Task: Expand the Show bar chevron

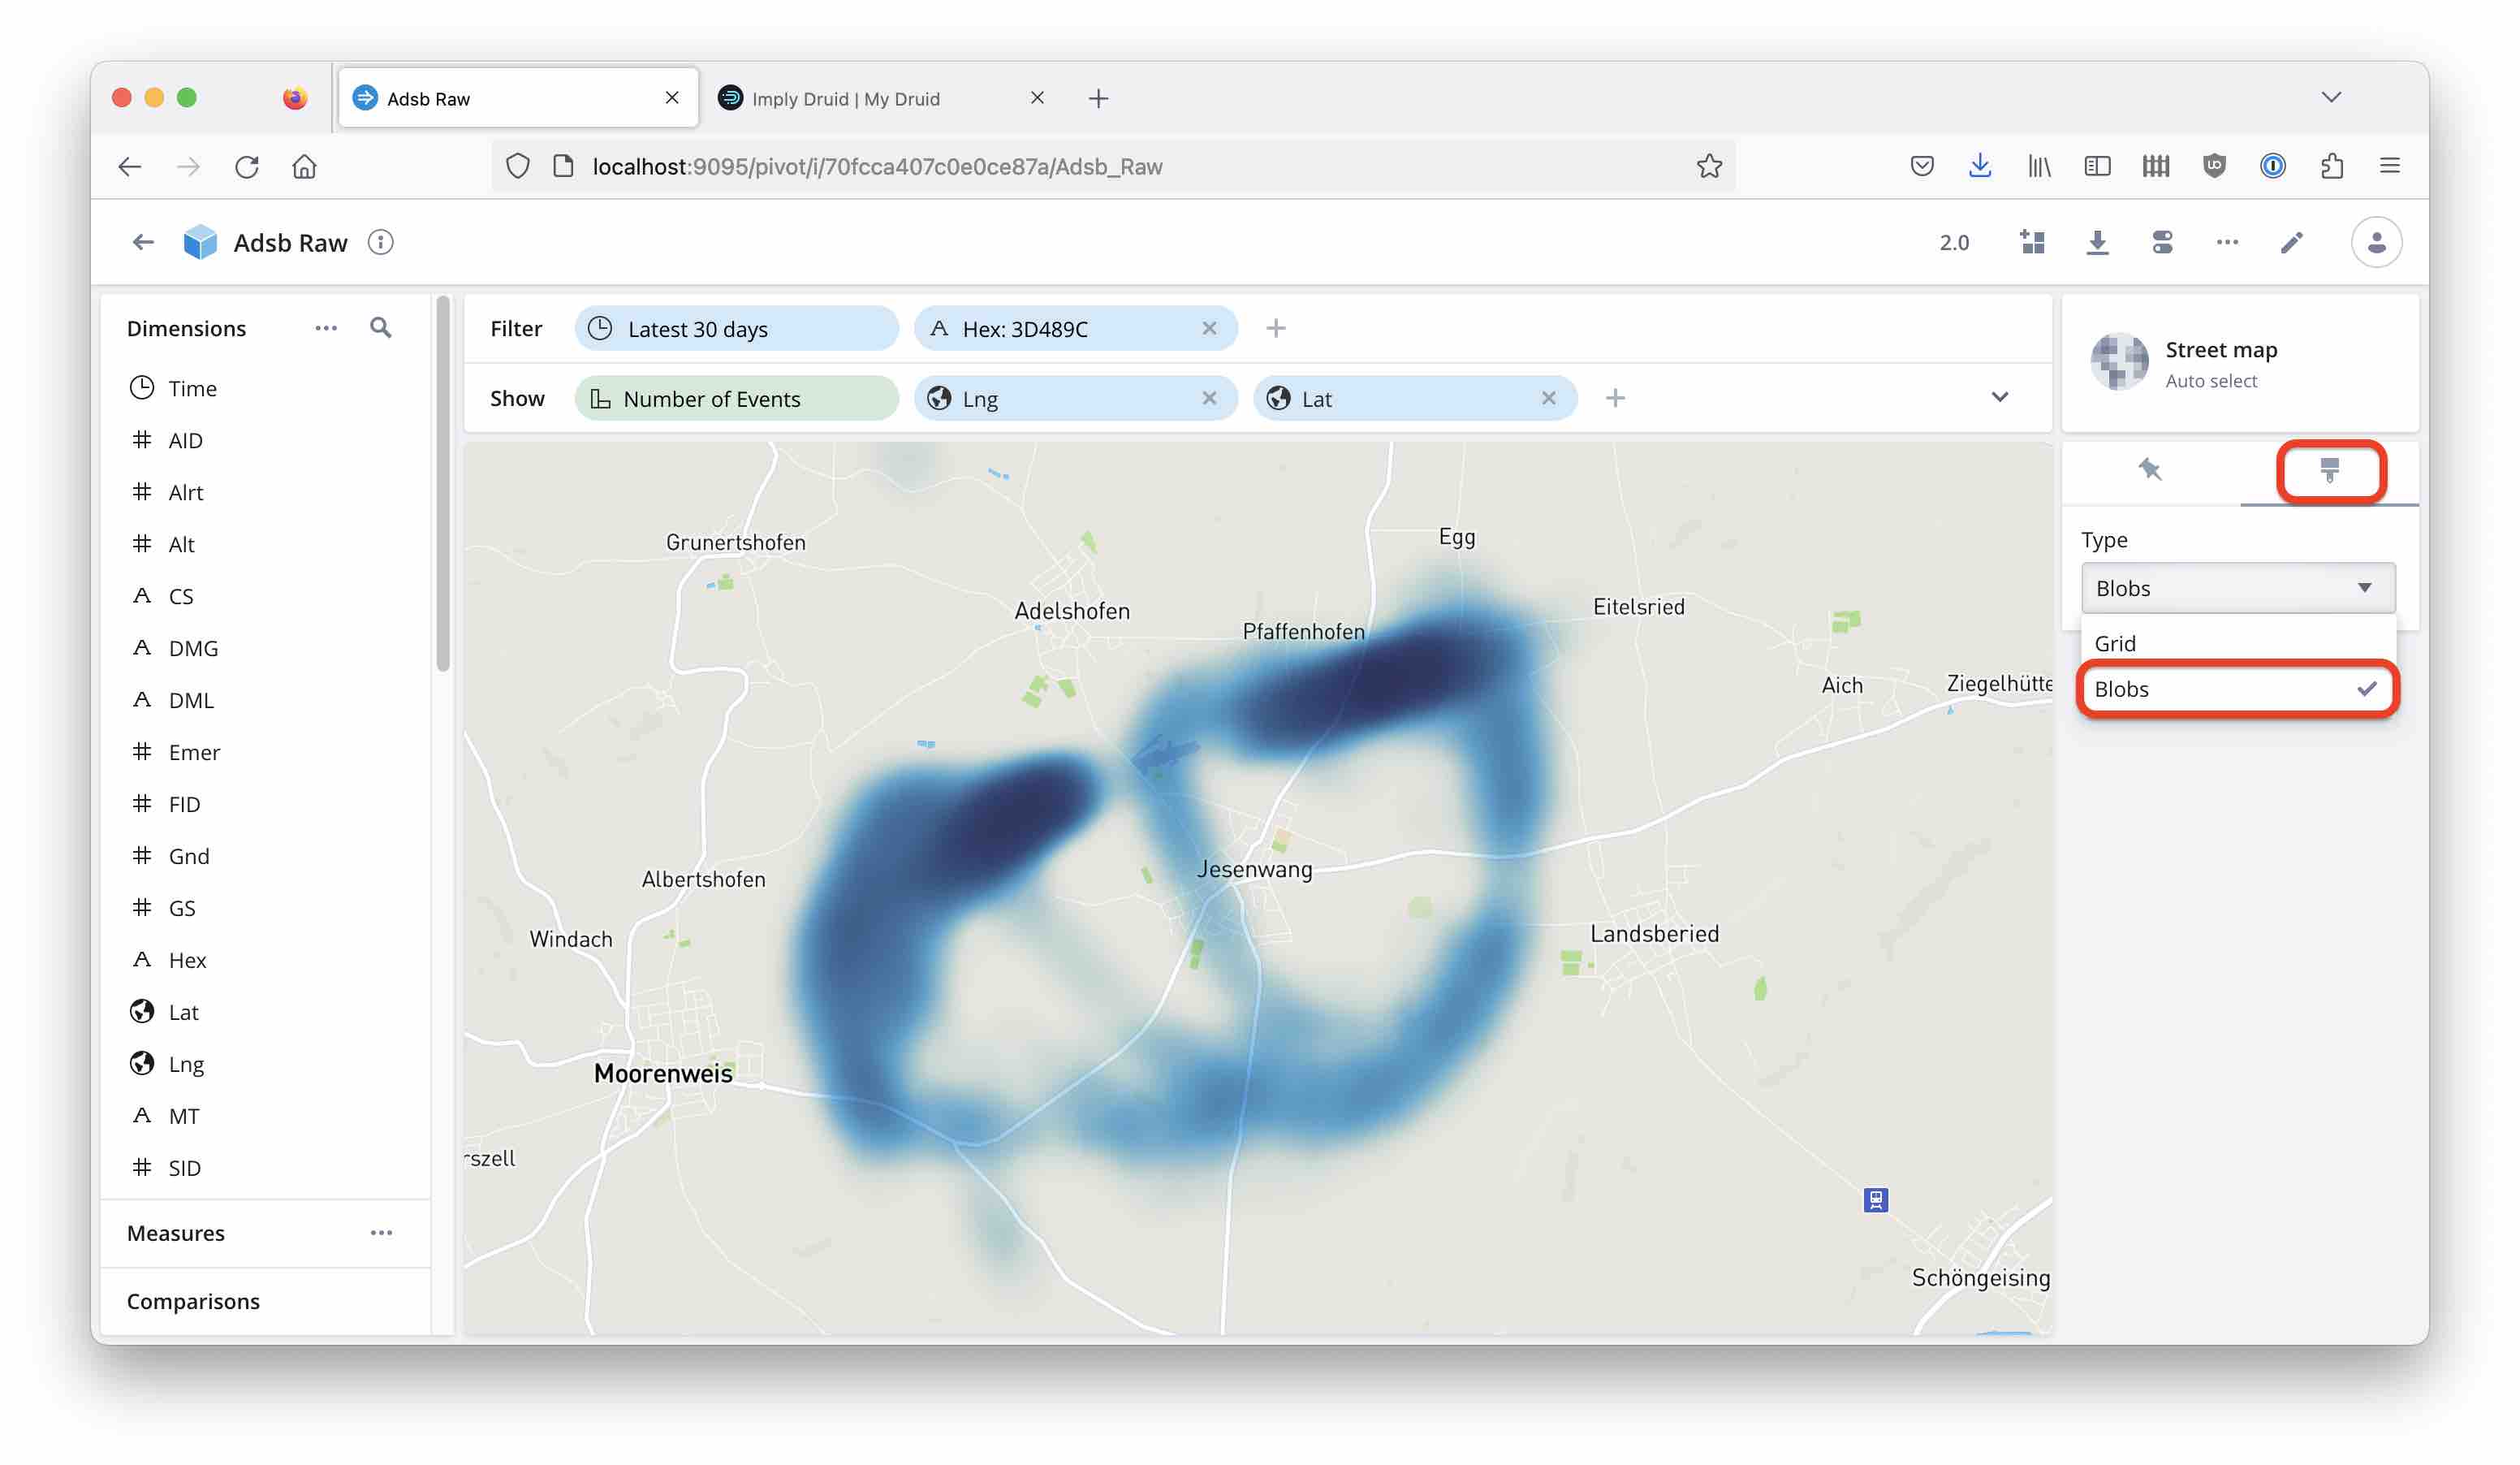Action: point(1999,397)
